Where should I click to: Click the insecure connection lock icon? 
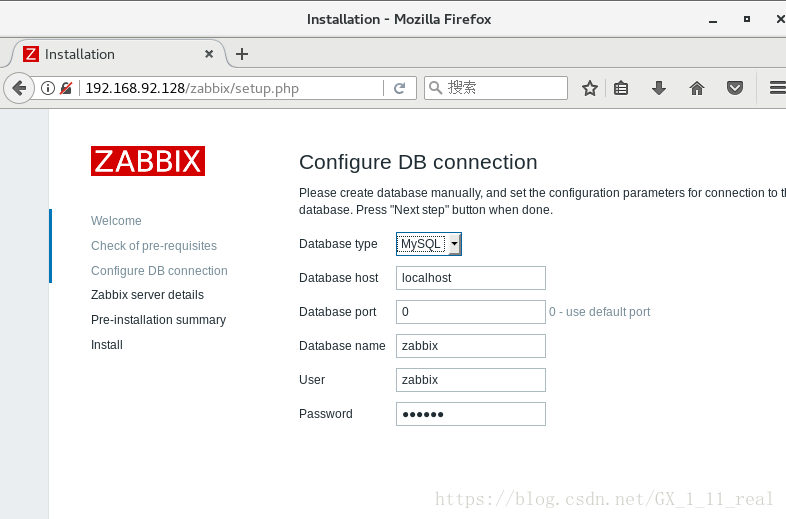tap(66, 88)
